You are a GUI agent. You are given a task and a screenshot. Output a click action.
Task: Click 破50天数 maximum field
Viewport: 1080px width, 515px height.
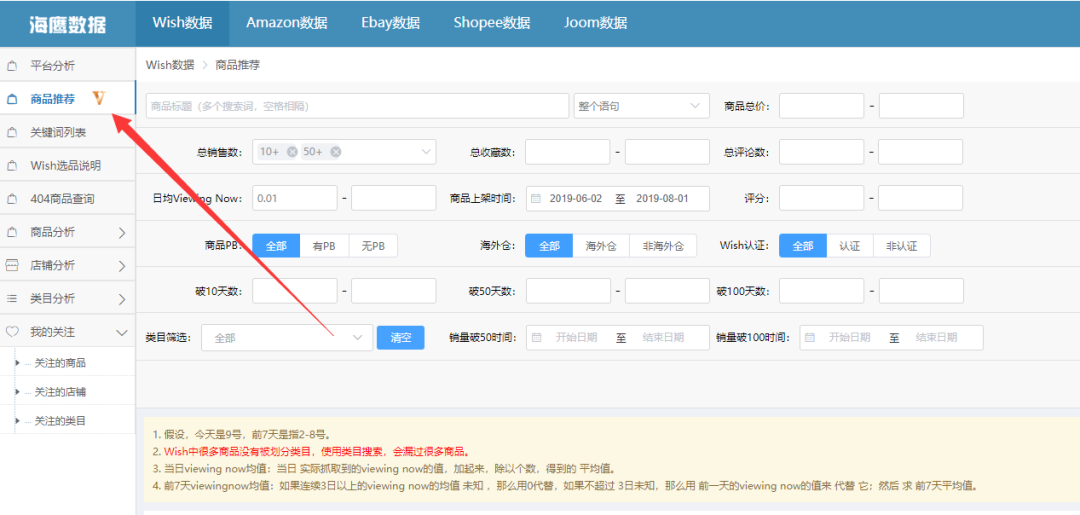667,291
